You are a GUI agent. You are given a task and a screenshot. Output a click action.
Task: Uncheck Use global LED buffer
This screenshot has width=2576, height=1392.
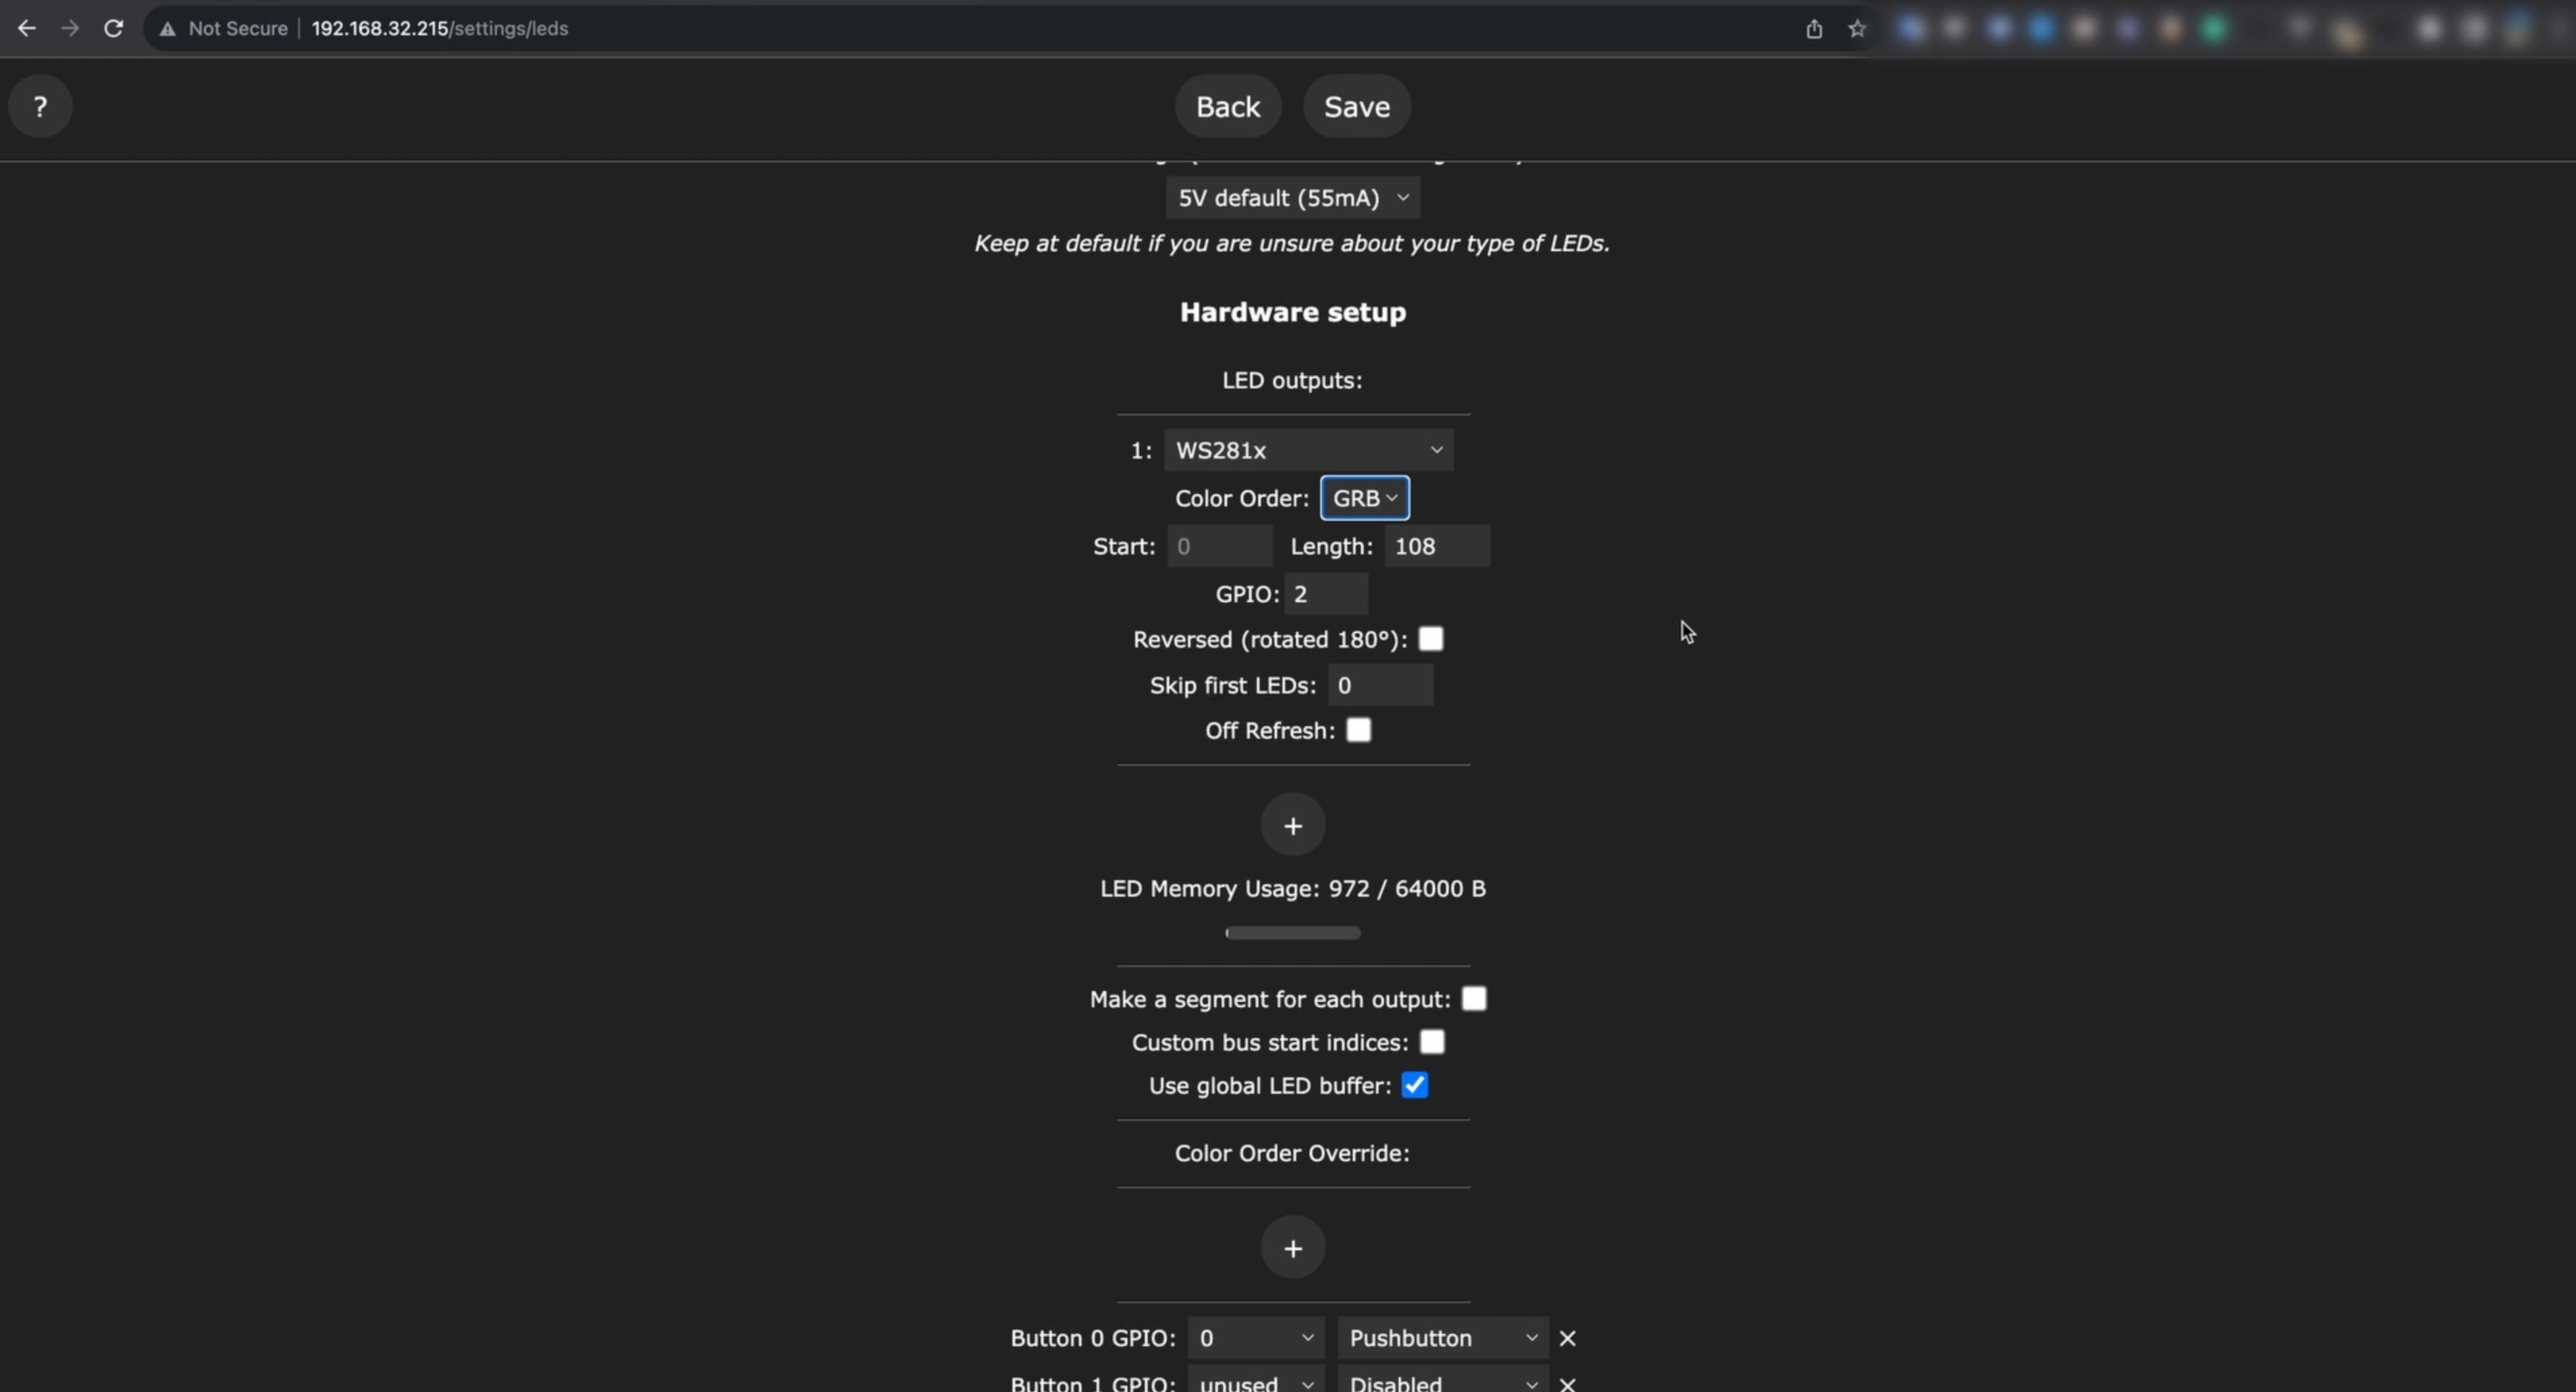[1414, 1085]
